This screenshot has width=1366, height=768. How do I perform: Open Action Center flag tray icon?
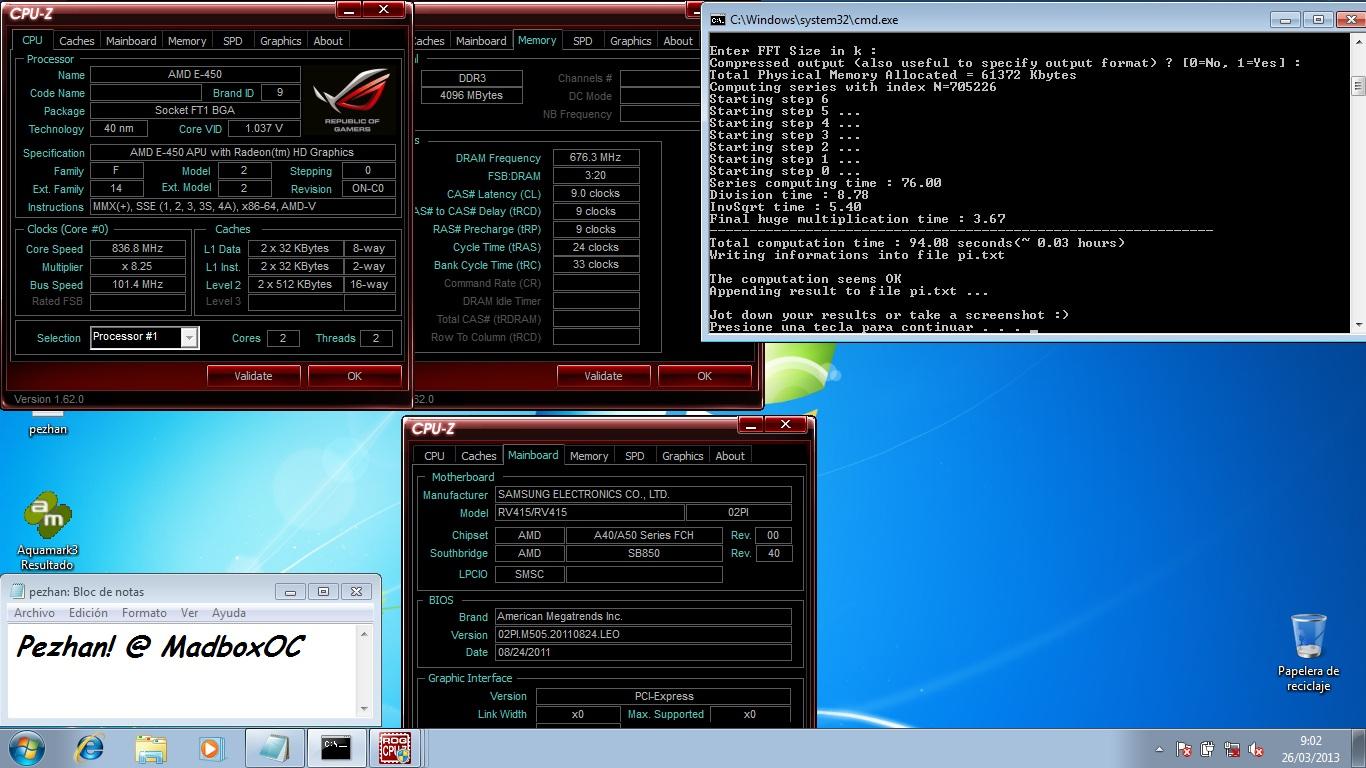click(x=1184, y=748)
